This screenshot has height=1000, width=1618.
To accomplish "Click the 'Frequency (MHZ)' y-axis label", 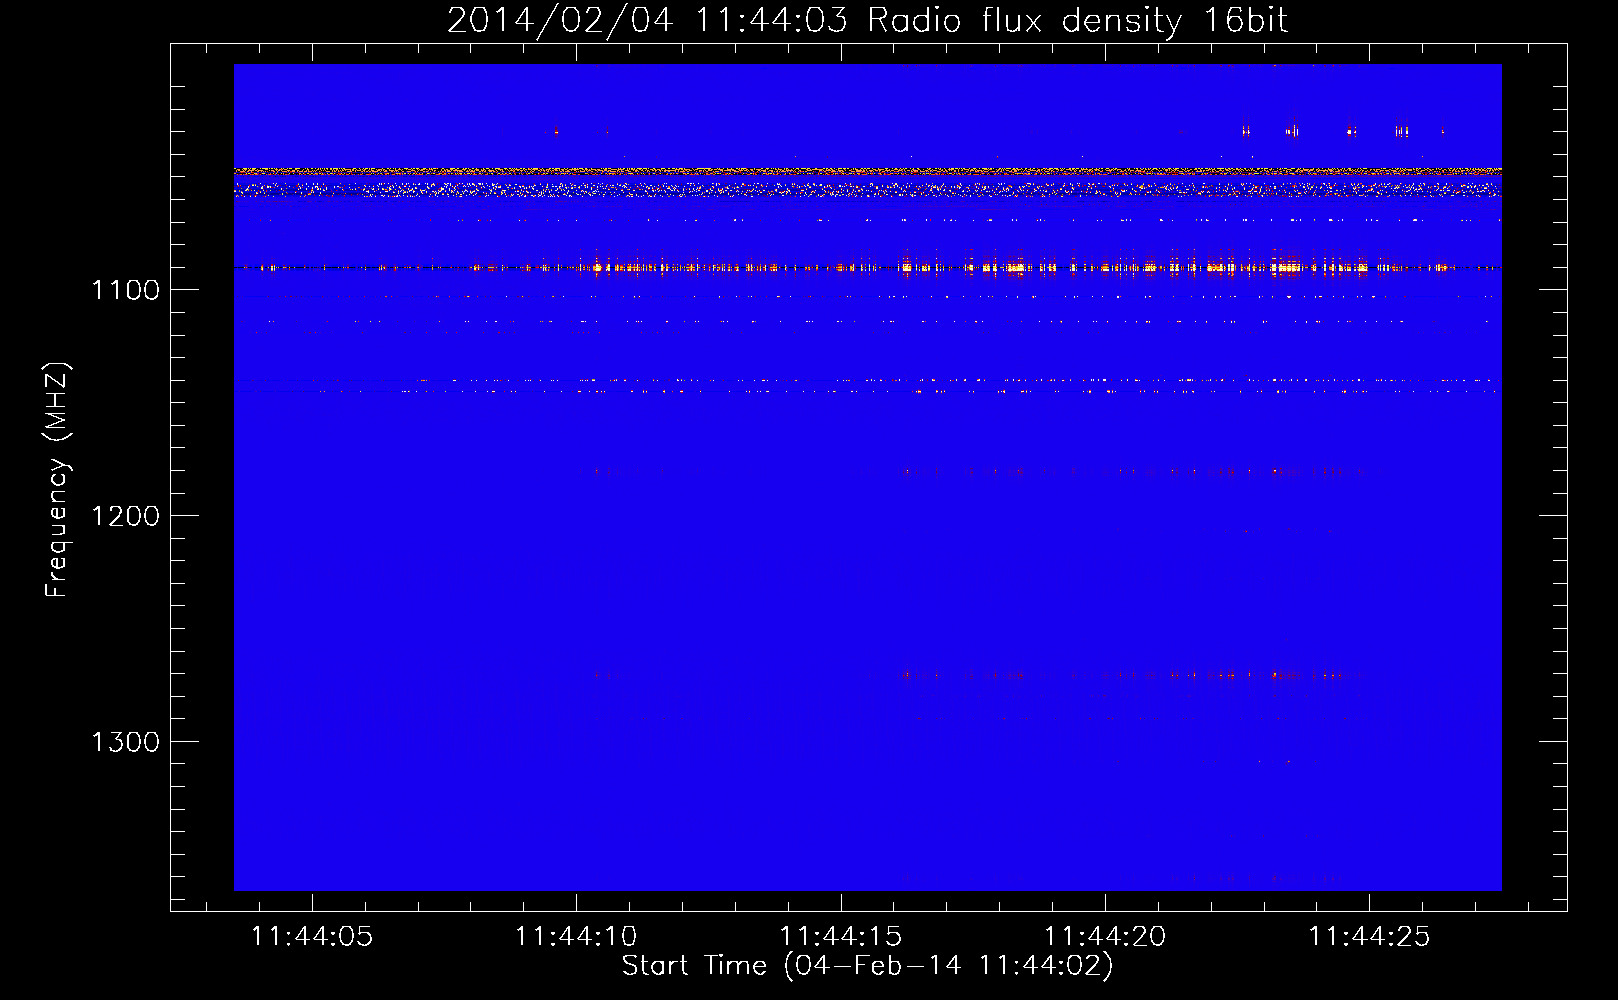I will tap(57, 480).
